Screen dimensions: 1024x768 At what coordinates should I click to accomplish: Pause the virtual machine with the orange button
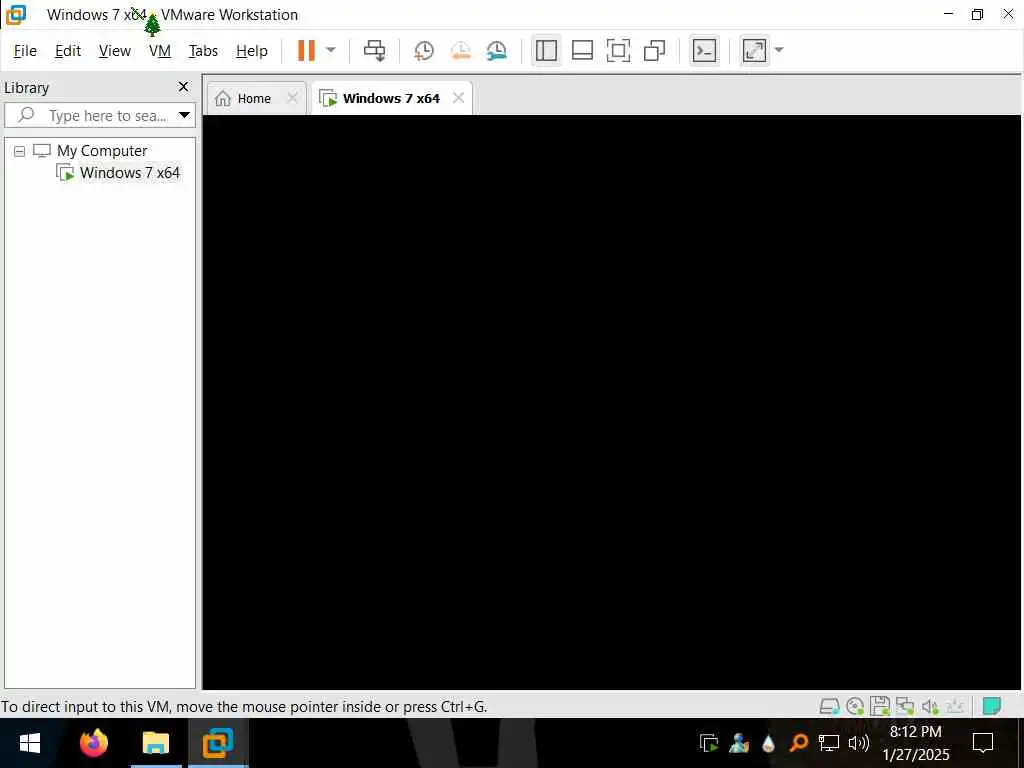click(306, 50)
